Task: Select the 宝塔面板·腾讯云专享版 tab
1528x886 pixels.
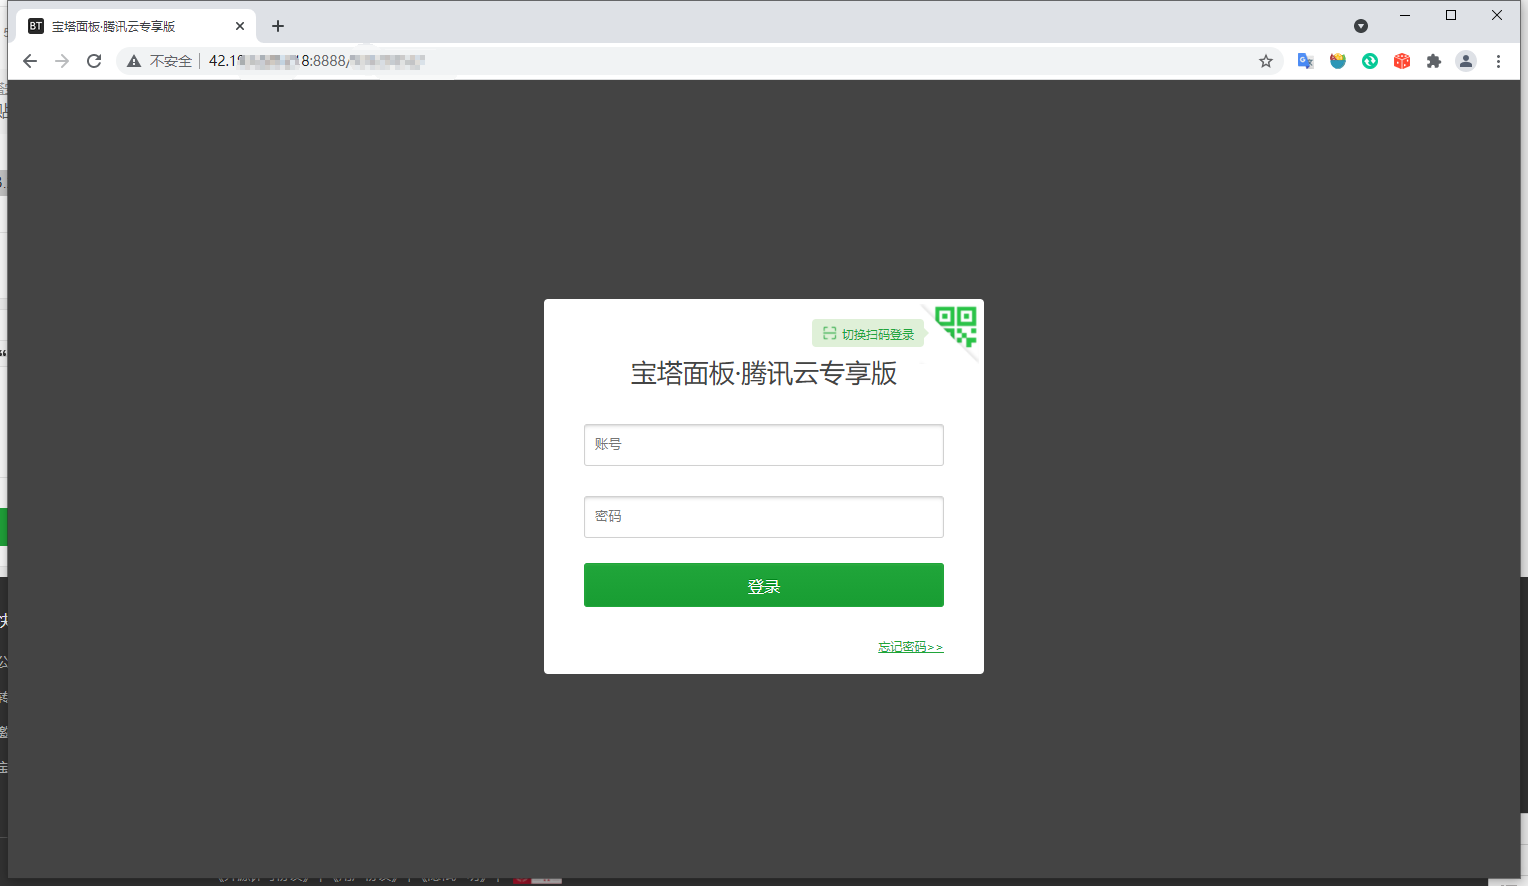Action: click(136, 26)
